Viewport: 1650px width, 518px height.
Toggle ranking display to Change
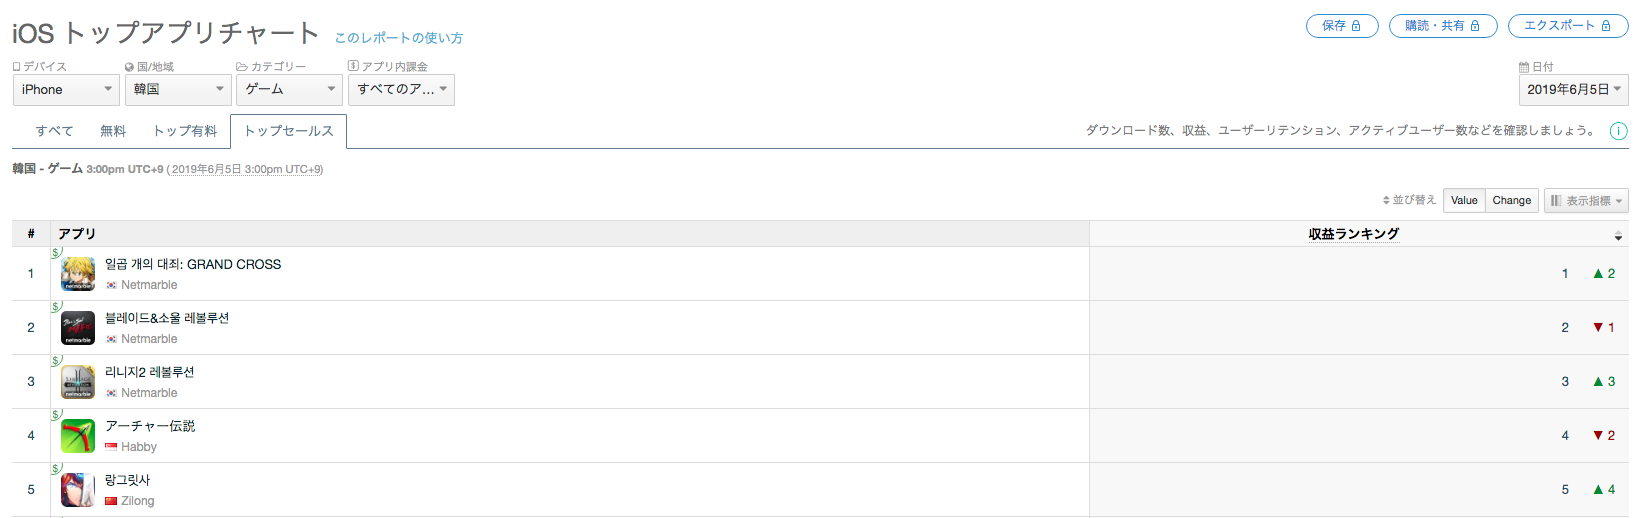click(1511, 200)
